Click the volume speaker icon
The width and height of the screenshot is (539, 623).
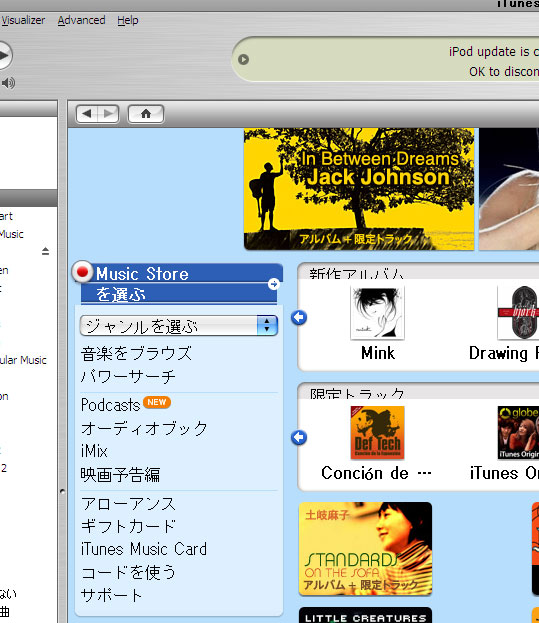coord(8,83)
